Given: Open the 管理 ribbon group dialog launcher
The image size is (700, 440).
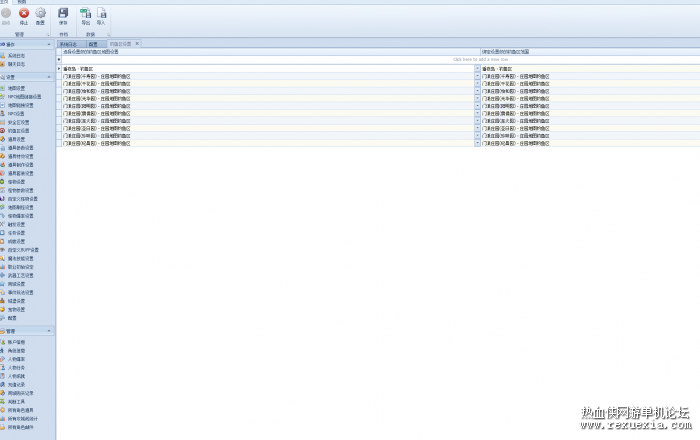Looking at the screenshot, I should 48,34.
